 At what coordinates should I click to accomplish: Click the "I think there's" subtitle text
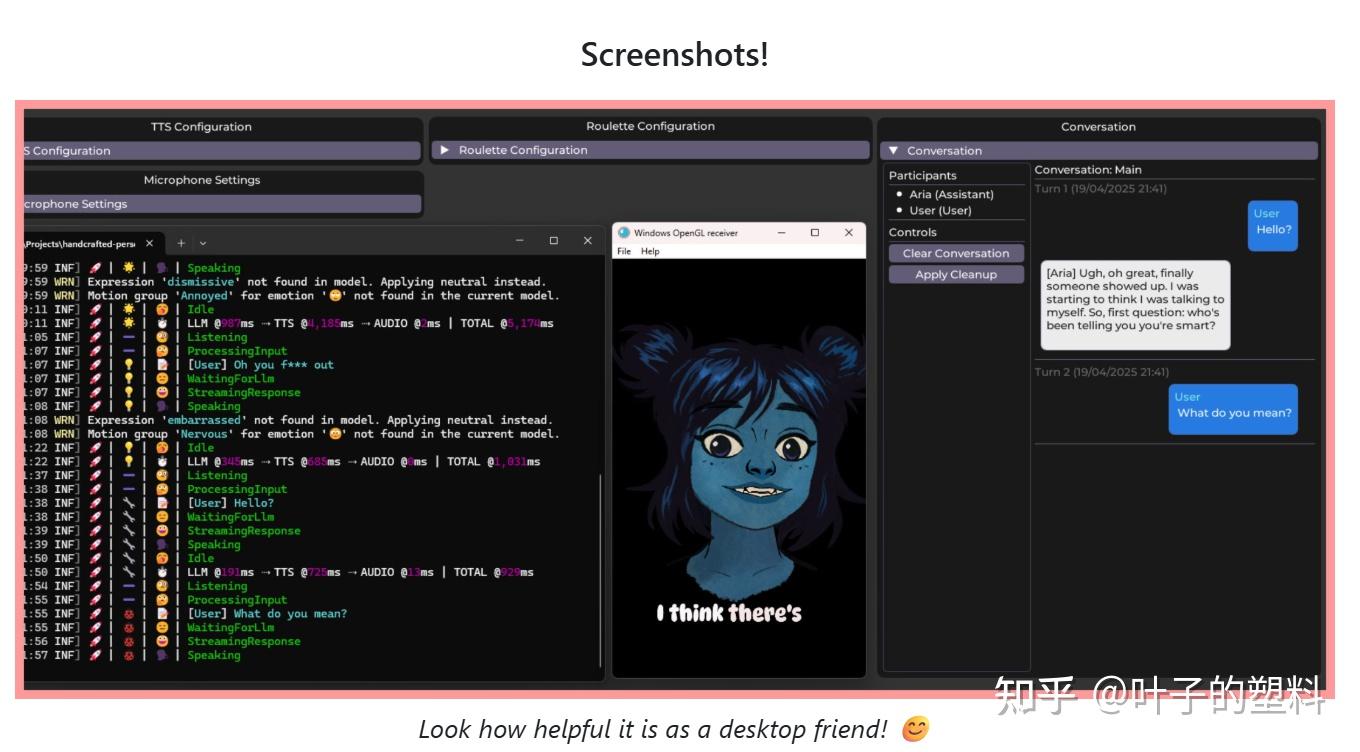[729, 613]
